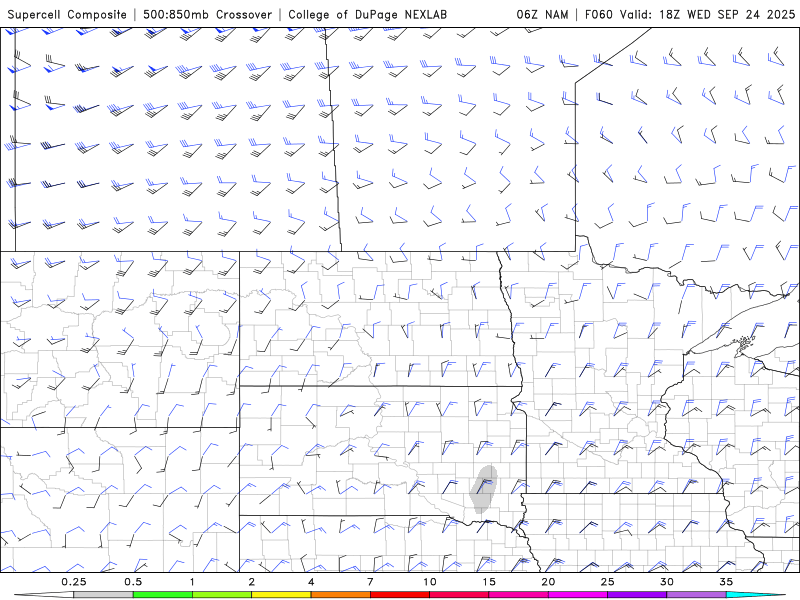The width and height of the screenshot is (800, 600).
Task: Select the bright green 0.5–1 colorbar segment
Action: click(x=163, y=595)
